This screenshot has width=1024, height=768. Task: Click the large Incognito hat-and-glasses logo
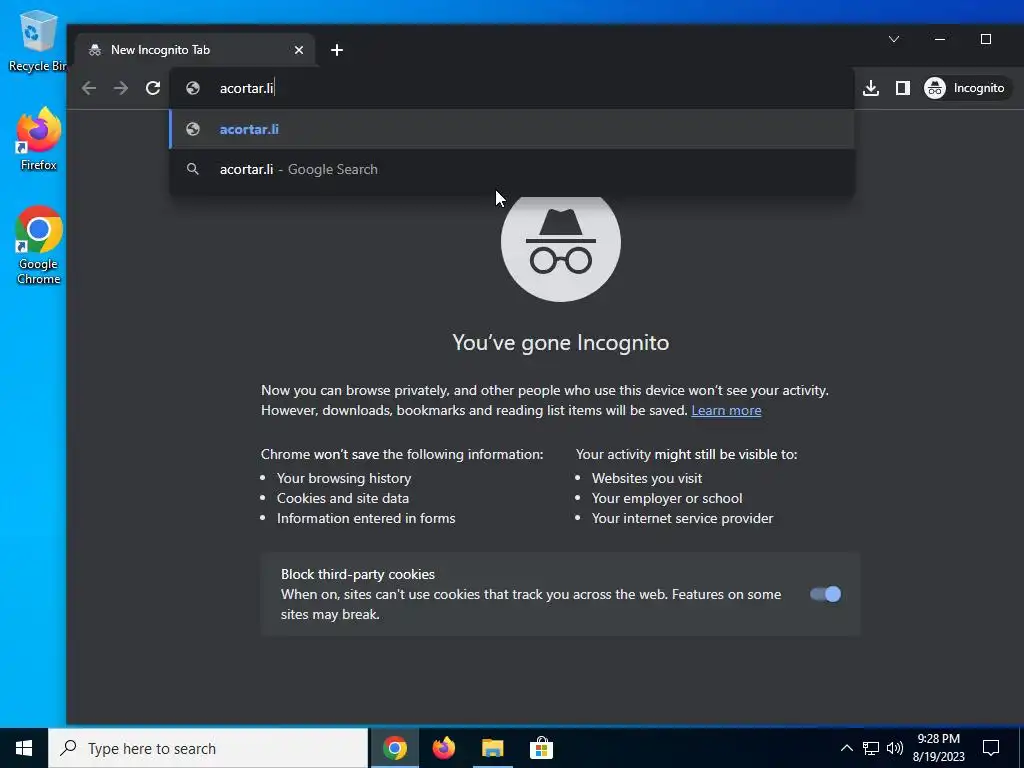[560, 249]
